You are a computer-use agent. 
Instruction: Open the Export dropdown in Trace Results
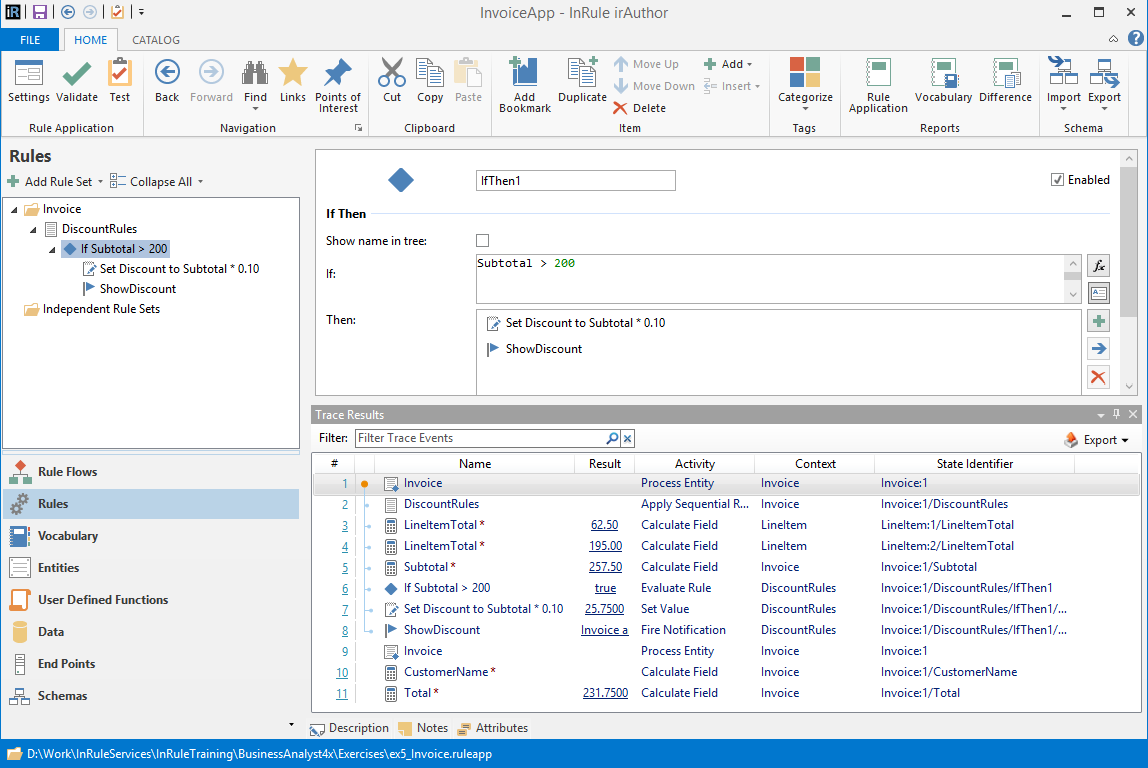[1097, 440]
